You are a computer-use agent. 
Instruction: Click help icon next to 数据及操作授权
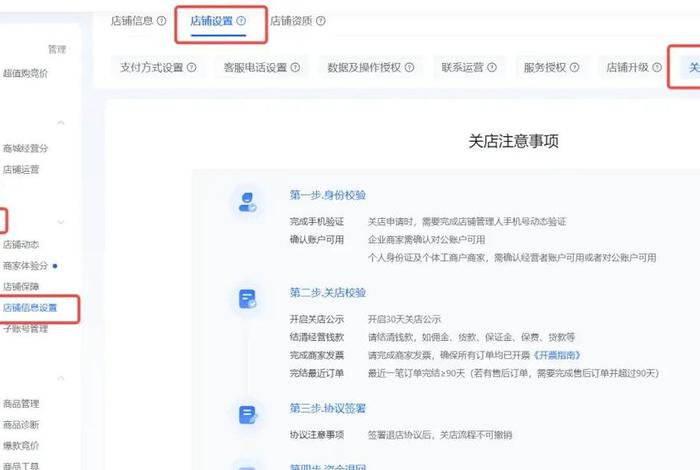[409, 67]
